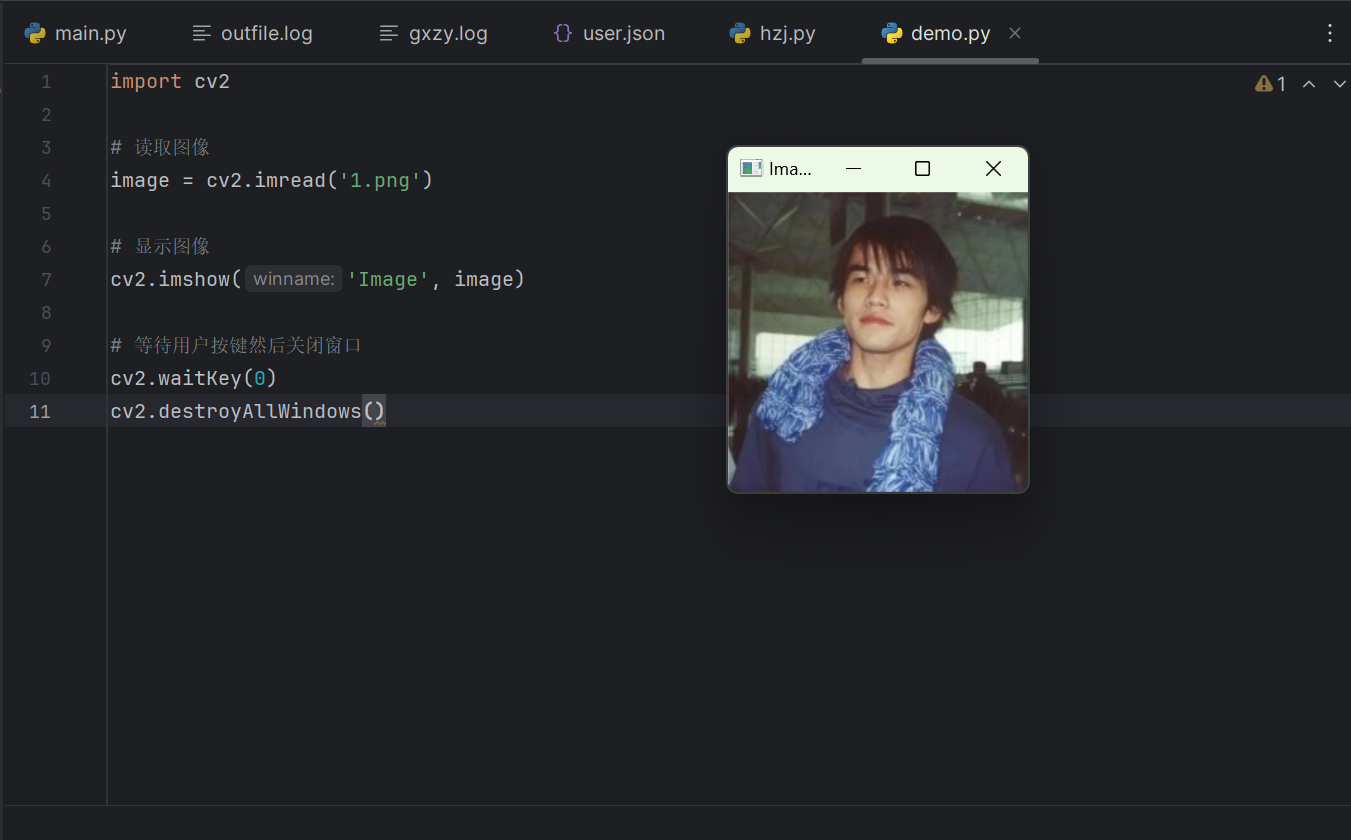Open the hzj.py tab
This screenshot has height=840, width=1351.
click(773, 33)
